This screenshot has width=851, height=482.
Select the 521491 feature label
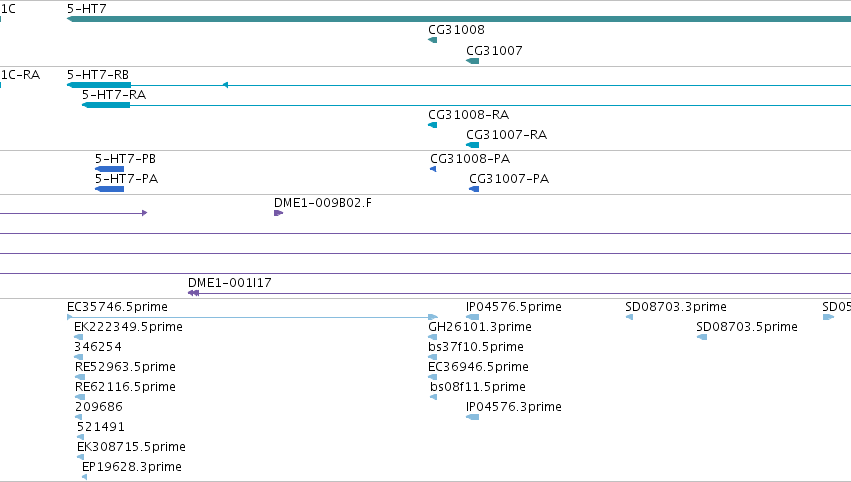pyautogui.click(x=101, y=427)
